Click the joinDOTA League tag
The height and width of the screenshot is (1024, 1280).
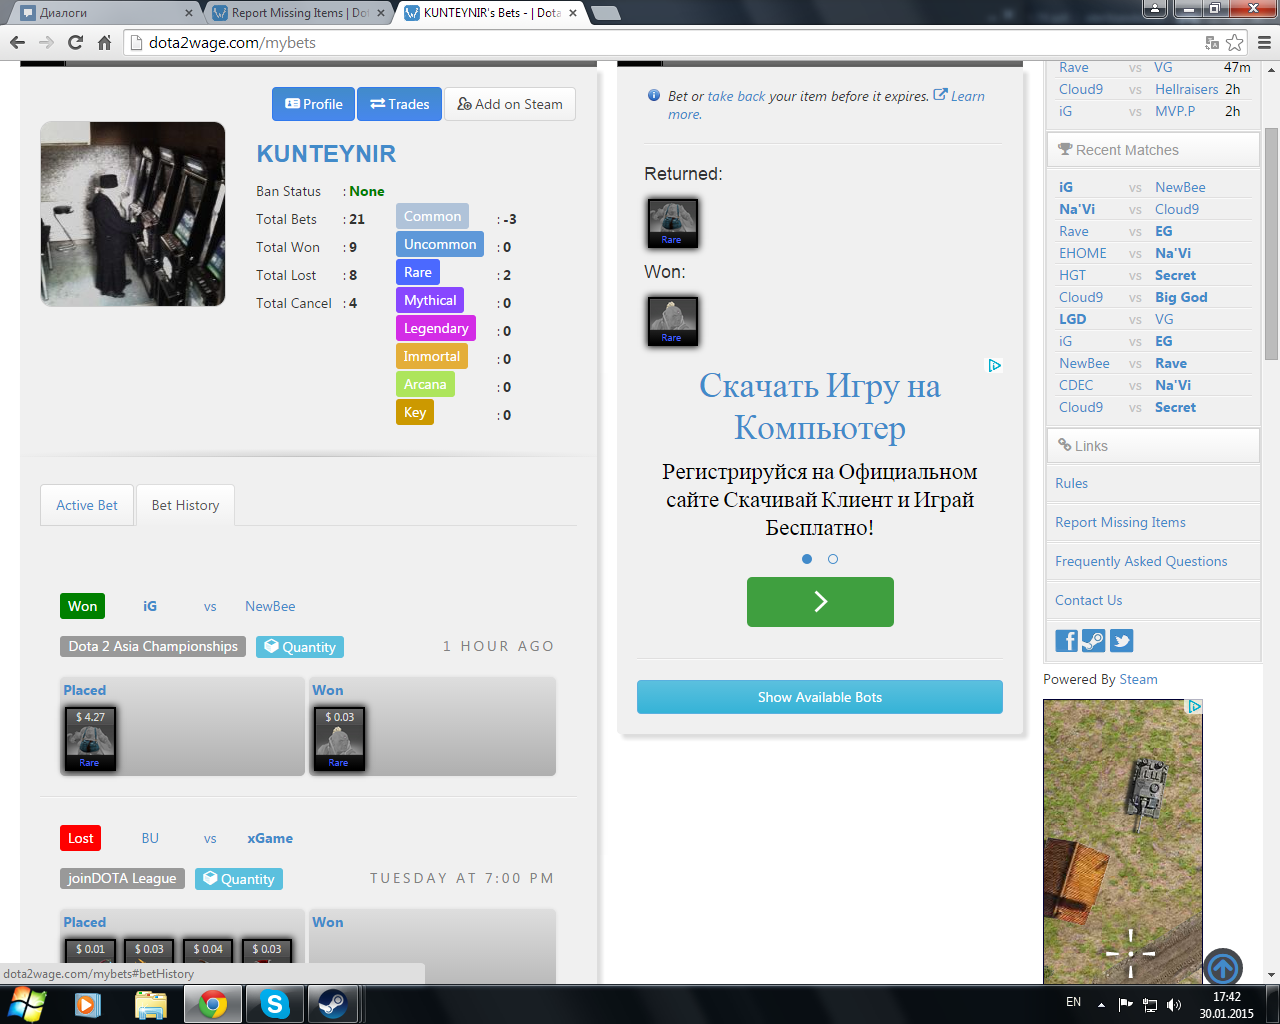pyautogui.click(x=122, y=878)
